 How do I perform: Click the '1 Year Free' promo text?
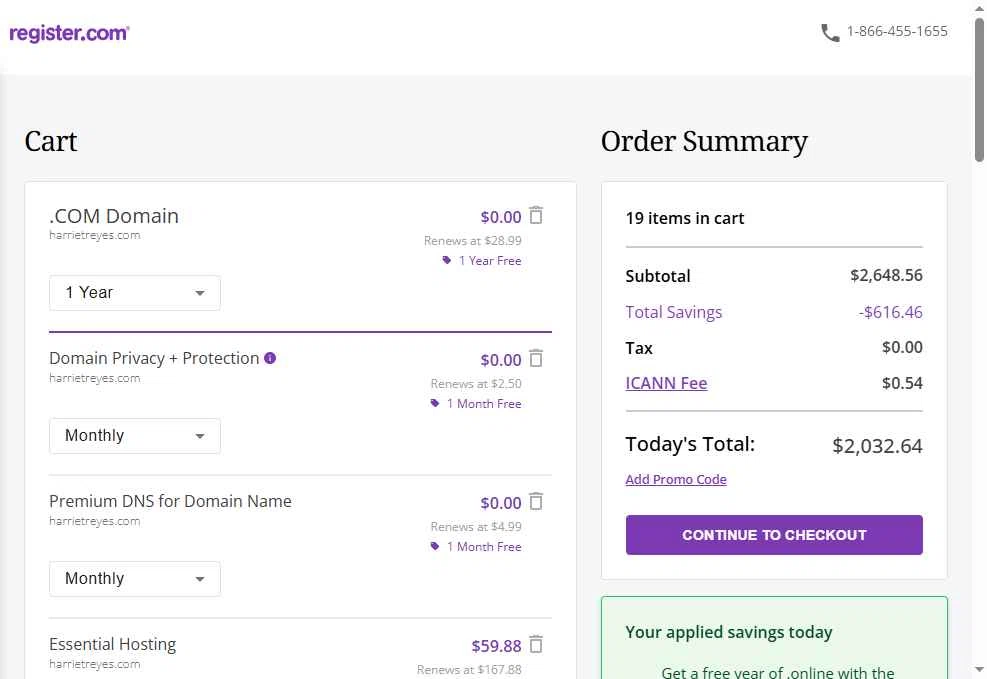point(490,261)
